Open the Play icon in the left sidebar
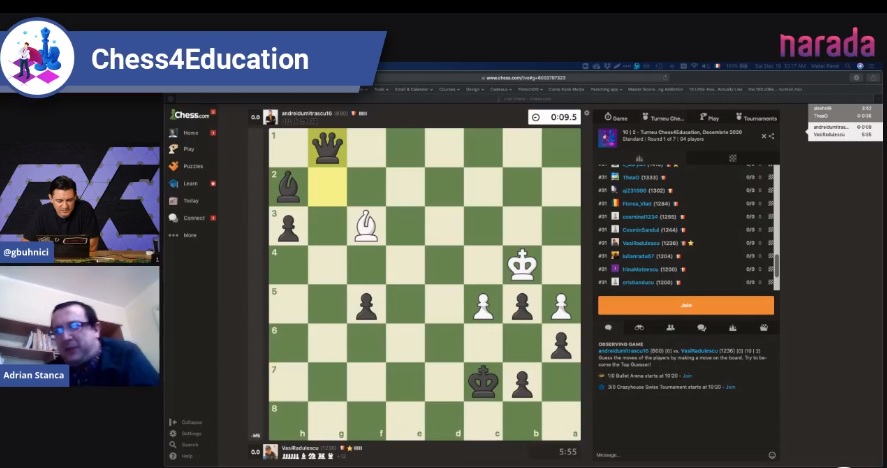Viewport: 887px width, 468px height. [174, 149]
